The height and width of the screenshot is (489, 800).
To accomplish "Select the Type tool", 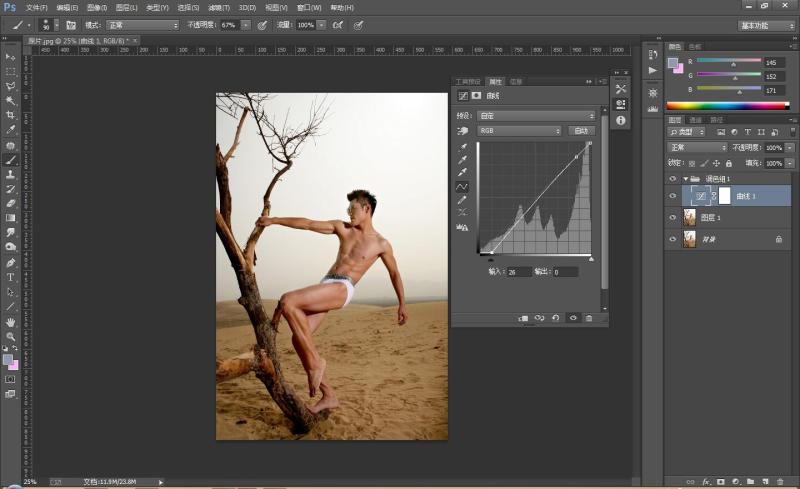I will tap(10, 277).
